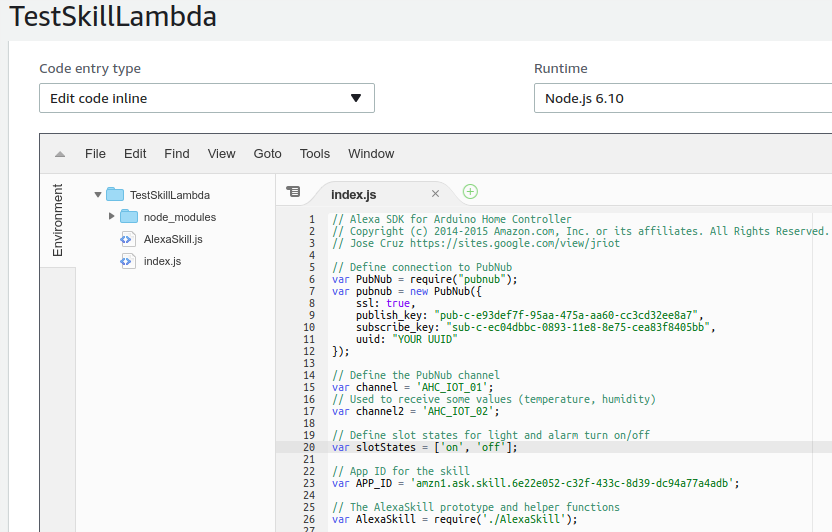The image size is (832, 532).
Task: Expand the node_modules folder
Action: click(x=112, y=217)
